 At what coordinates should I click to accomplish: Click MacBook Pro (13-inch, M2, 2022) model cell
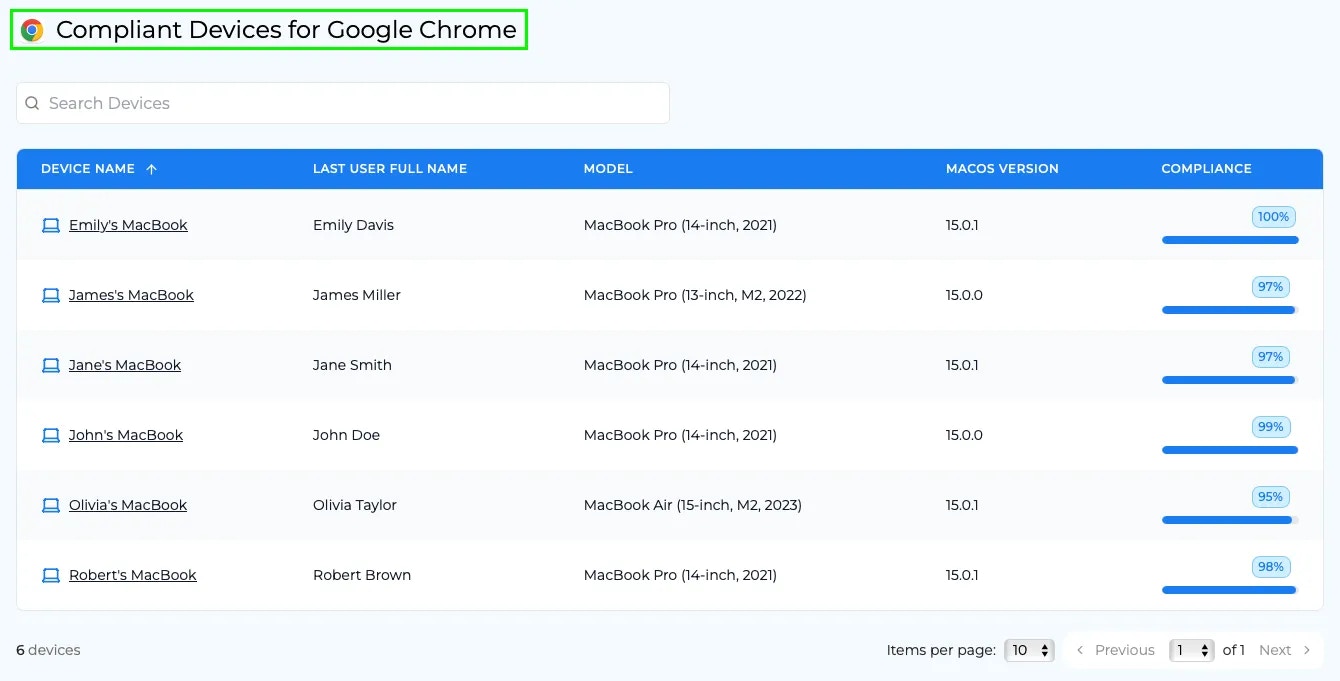pos(695,295)
